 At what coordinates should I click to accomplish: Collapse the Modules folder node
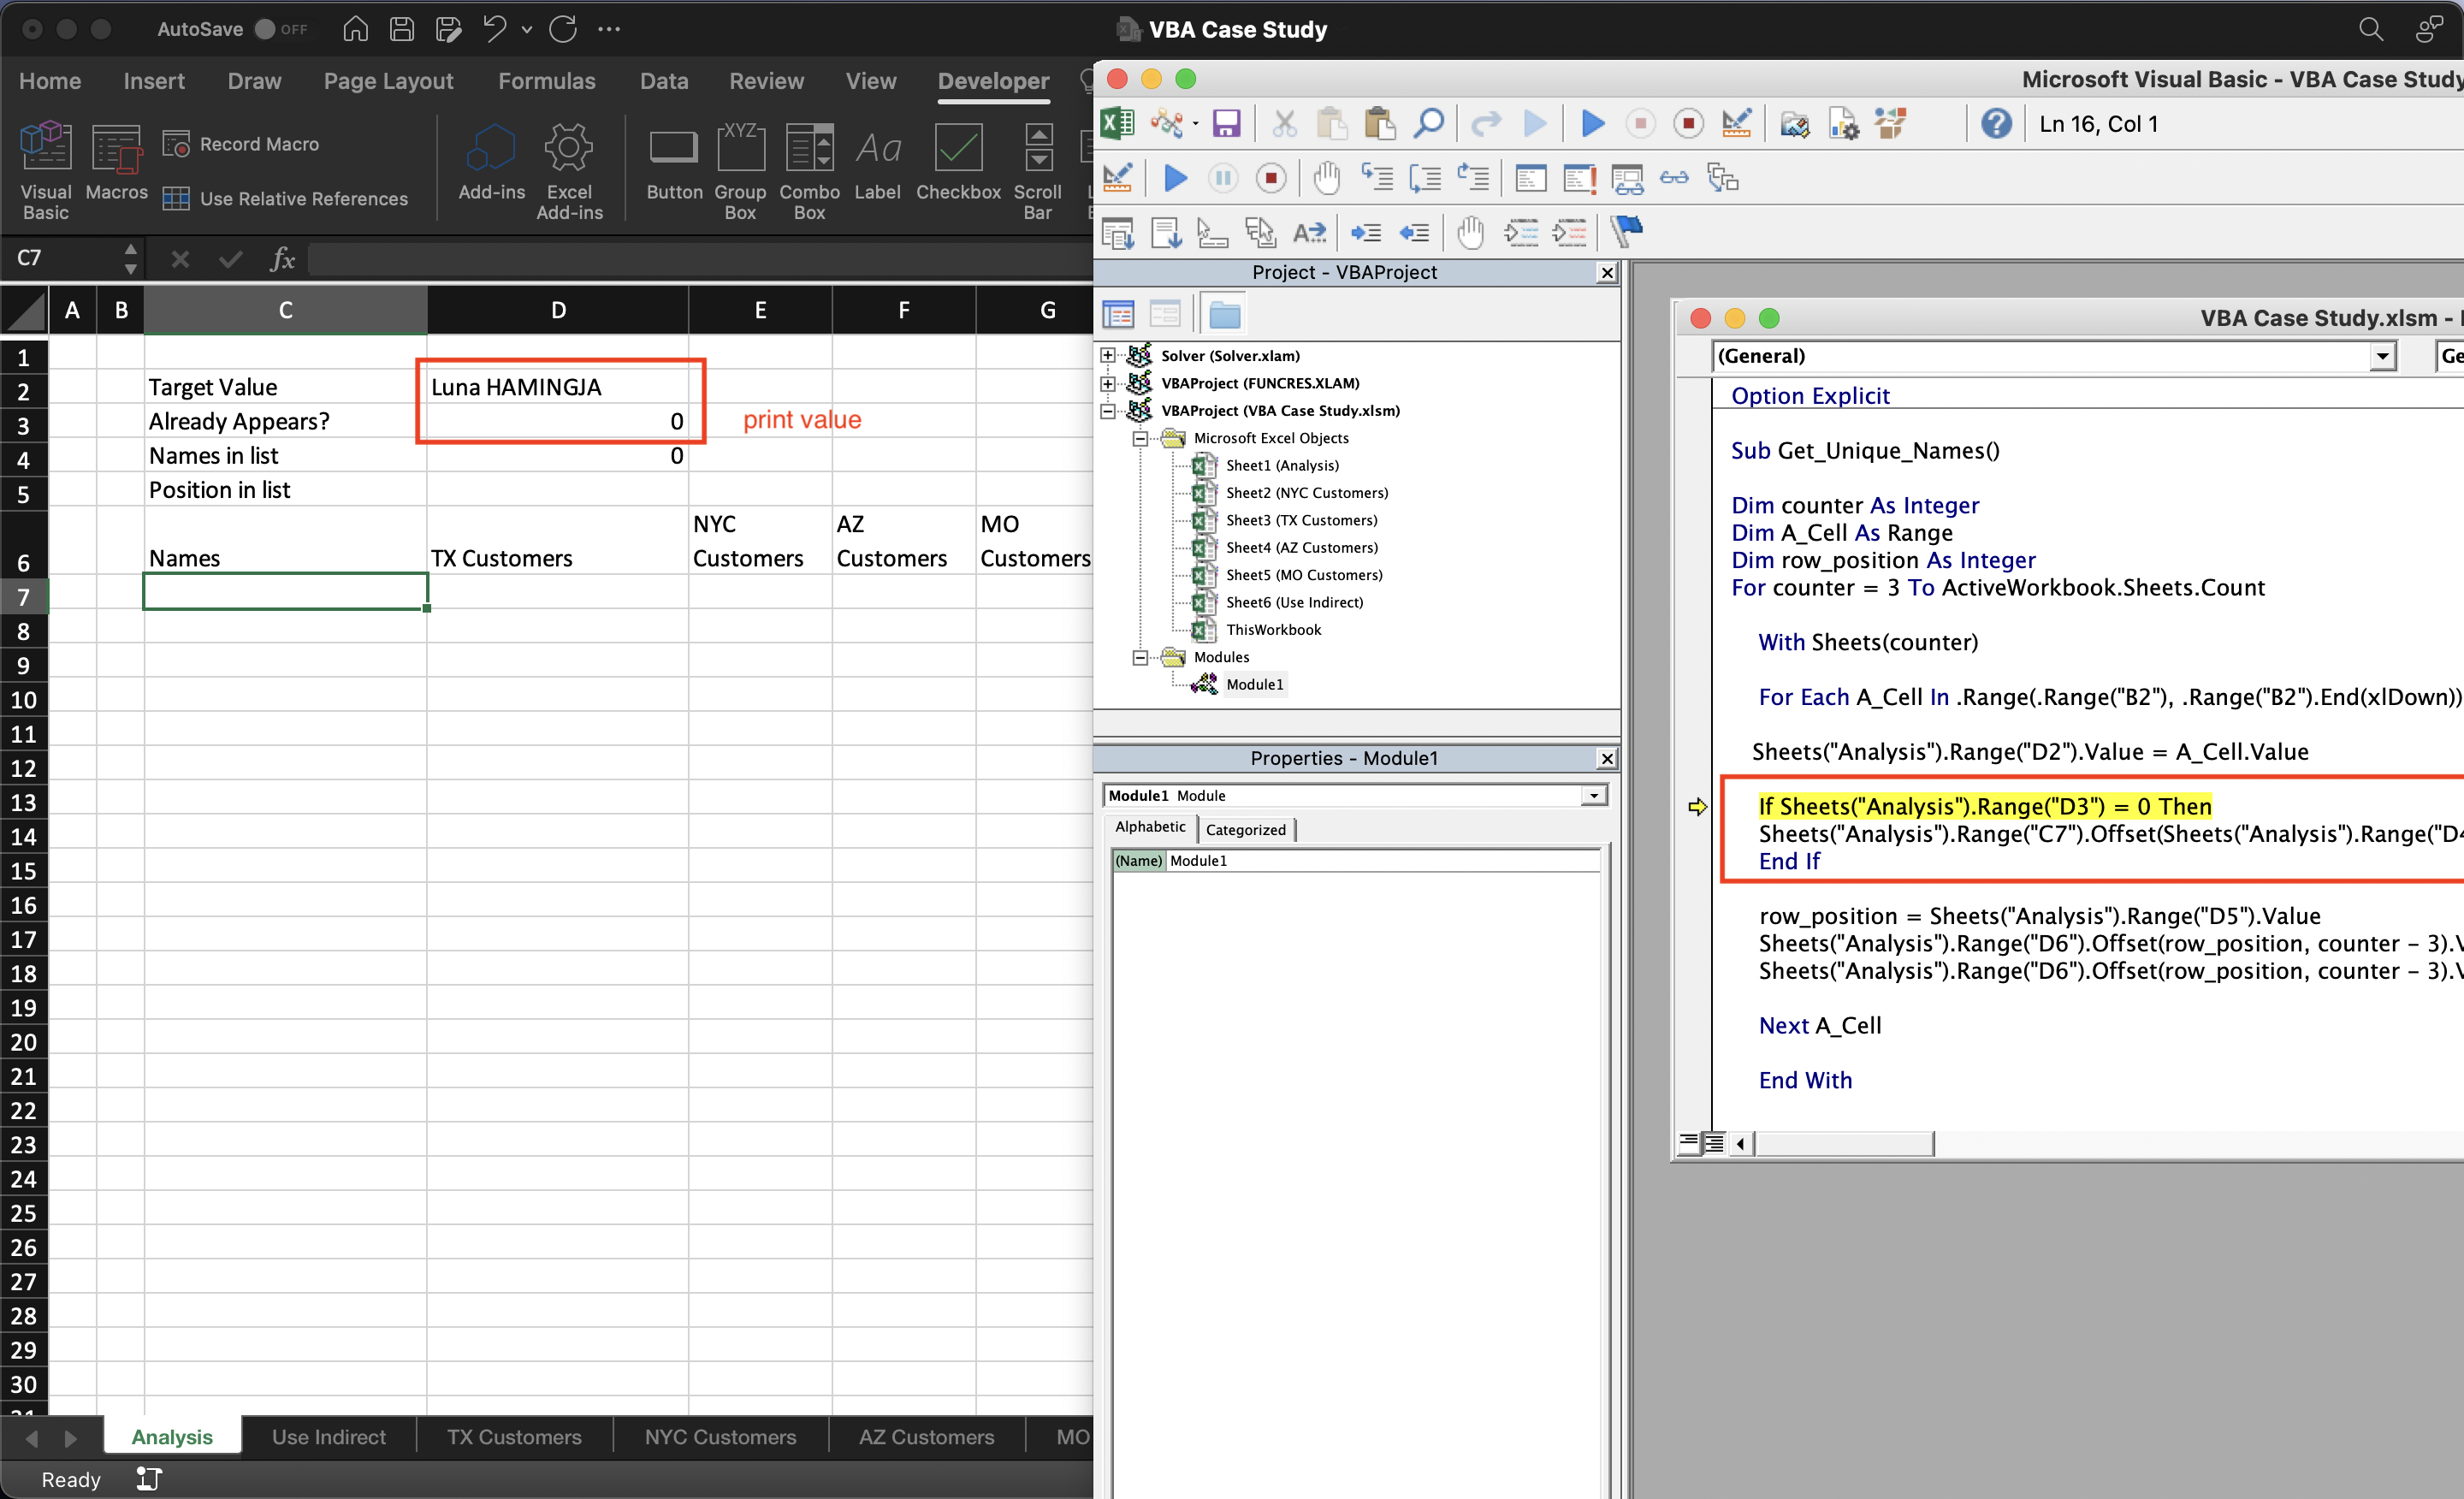tap(1139, 657)
